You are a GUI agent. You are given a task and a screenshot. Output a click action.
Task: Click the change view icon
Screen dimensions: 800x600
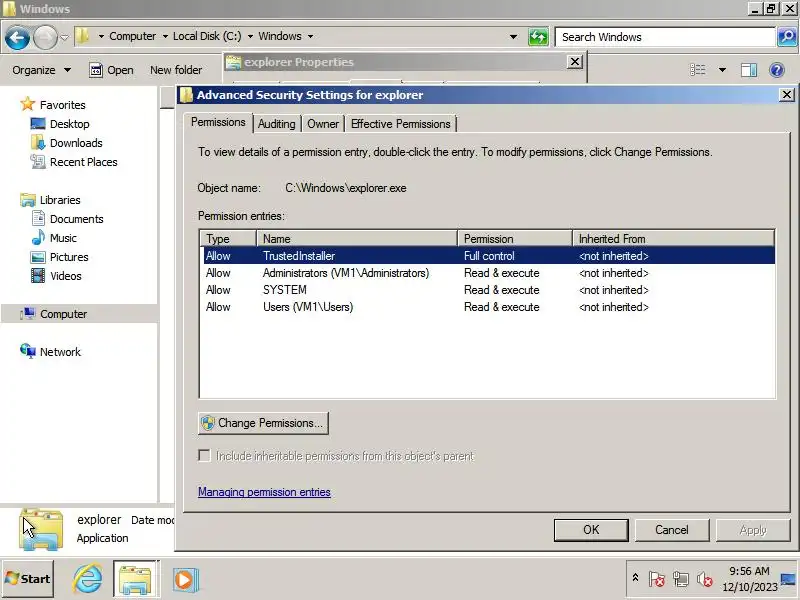click(697, 70)
